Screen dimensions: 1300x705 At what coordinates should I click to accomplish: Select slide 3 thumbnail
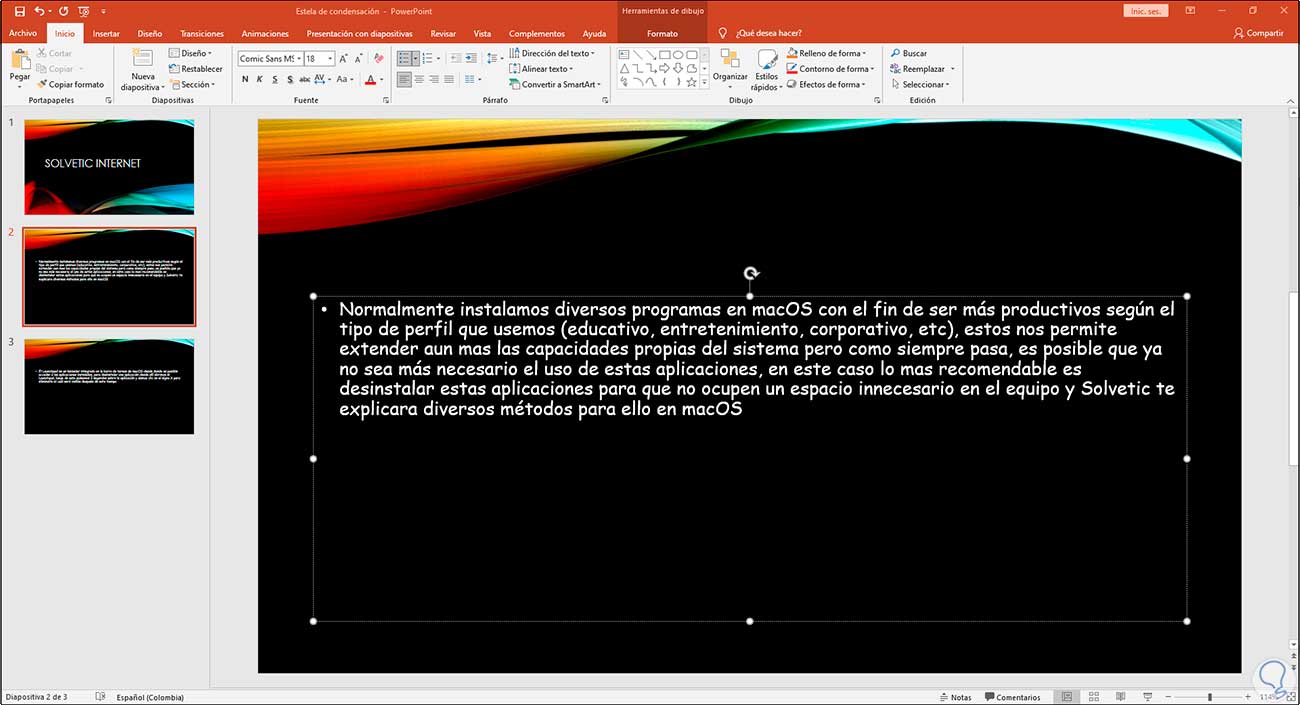109,386
